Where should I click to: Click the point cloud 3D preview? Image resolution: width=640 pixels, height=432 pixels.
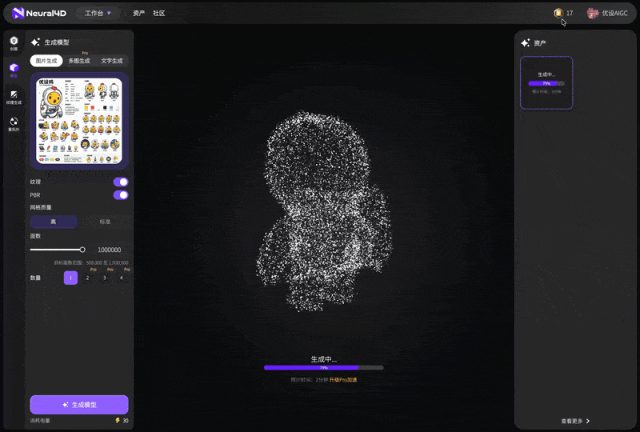pos(324,211)
